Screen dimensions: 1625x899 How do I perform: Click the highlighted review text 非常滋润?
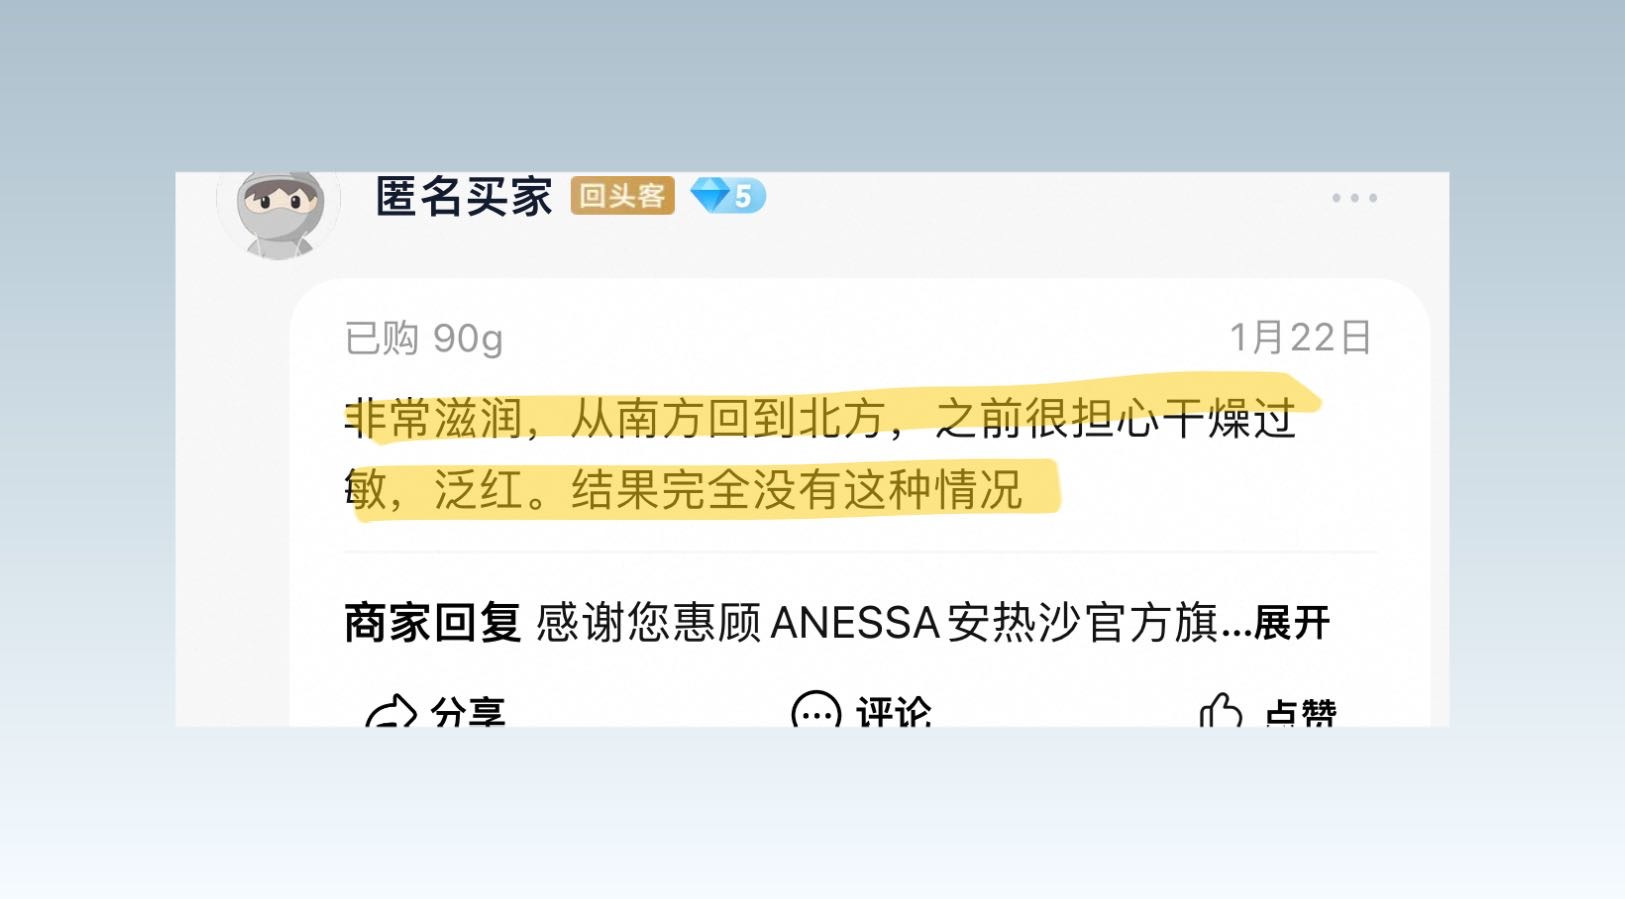pos(434,419)
